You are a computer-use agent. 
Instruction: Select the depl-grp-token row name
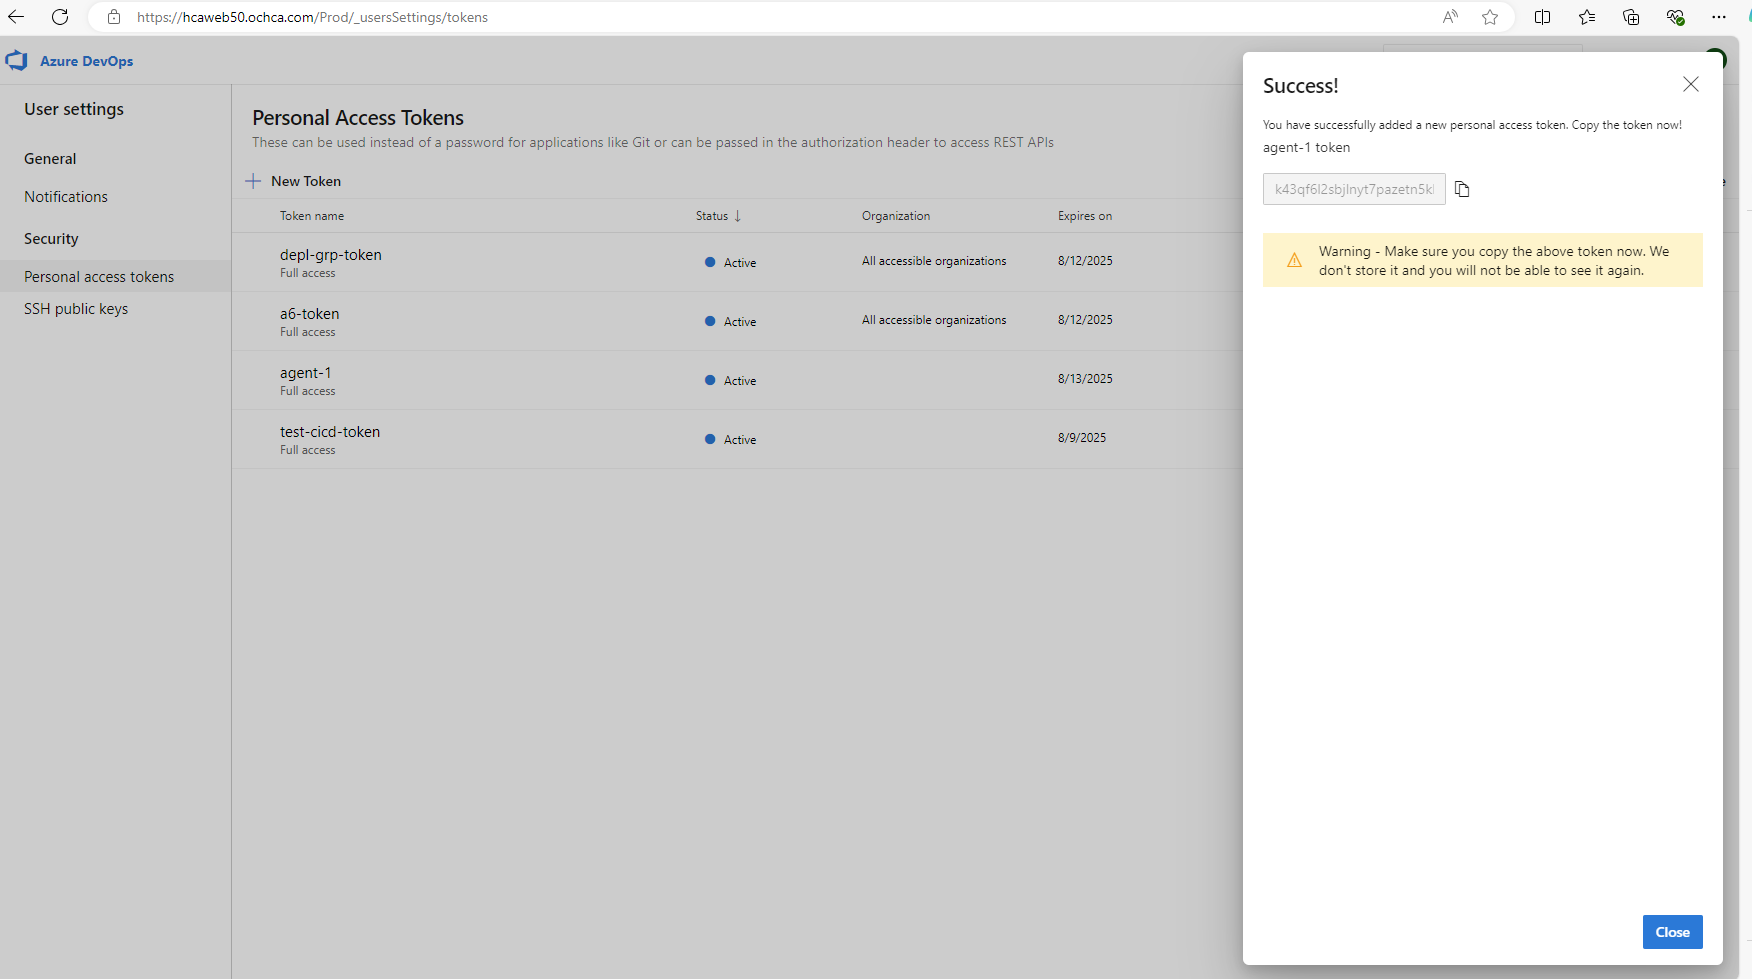(x=331, y=255)
